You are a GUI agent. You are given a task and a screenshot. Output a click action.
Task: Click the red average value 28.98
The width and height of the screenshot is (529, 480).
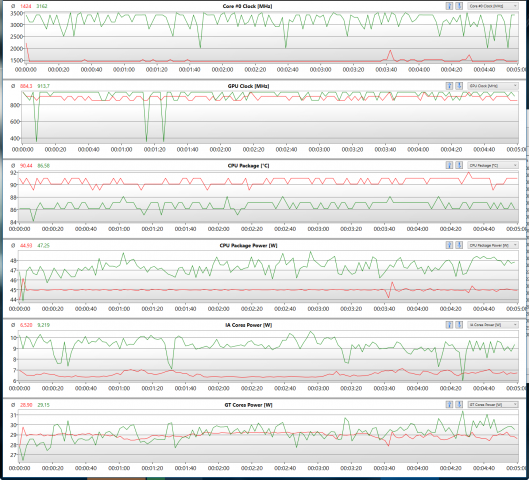point(26,405)
